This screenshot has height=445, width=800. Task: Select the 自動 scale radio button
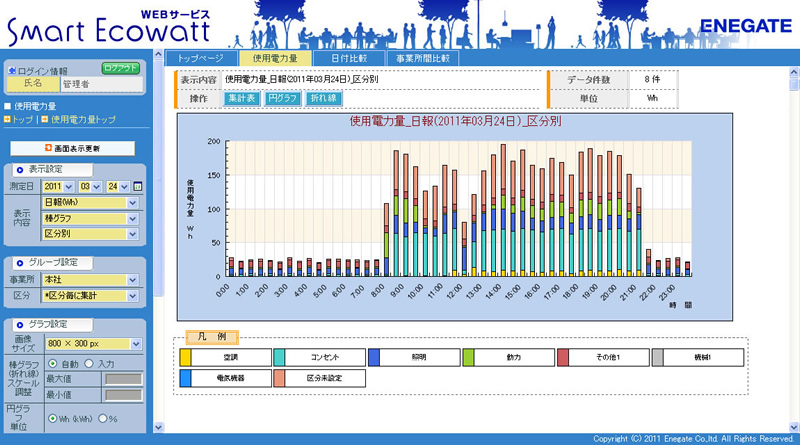(x=53, y=364)
